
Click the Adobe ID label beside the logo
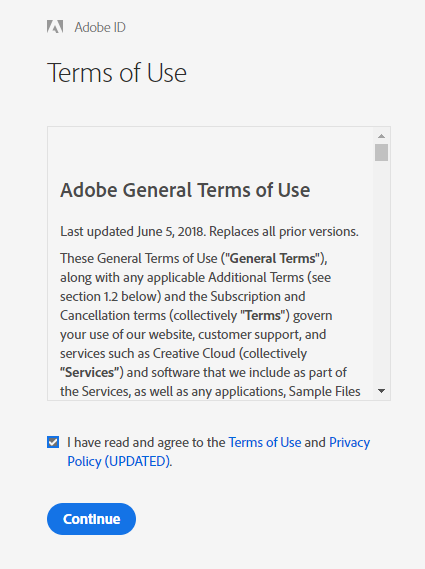100,27
